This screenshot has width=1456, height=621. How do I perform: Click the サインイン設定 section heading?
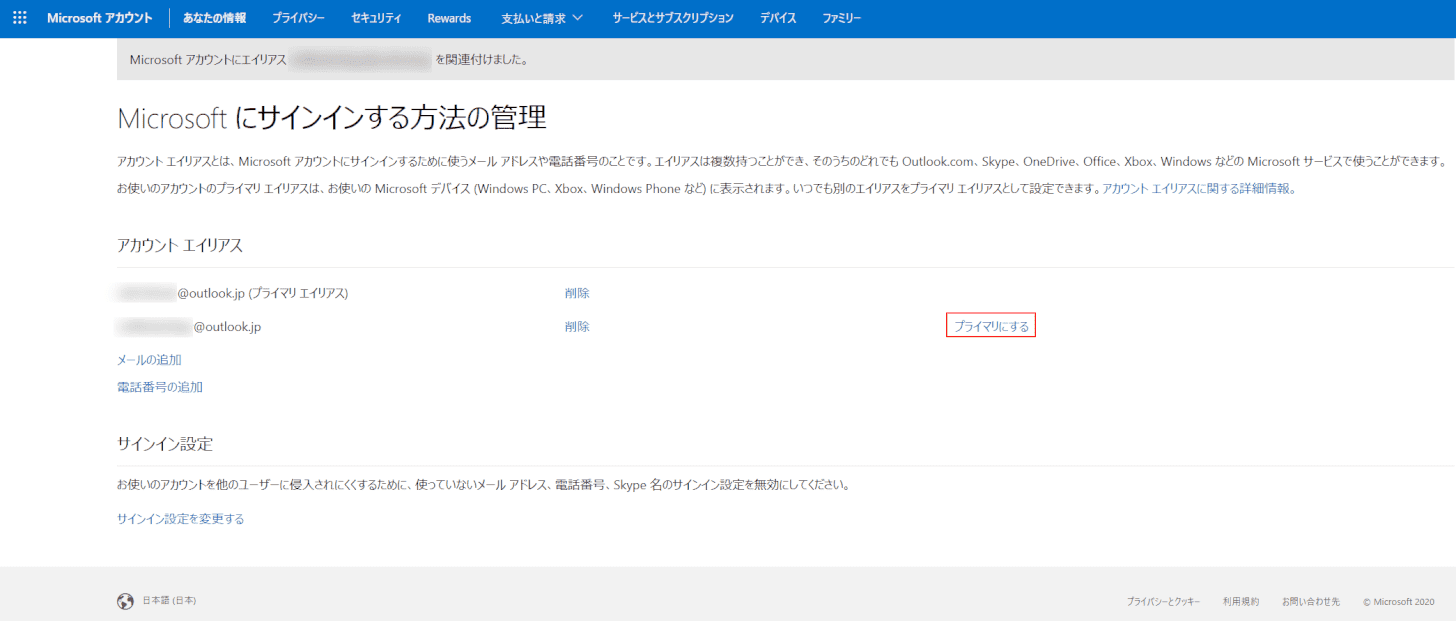[x=165, y=443]
